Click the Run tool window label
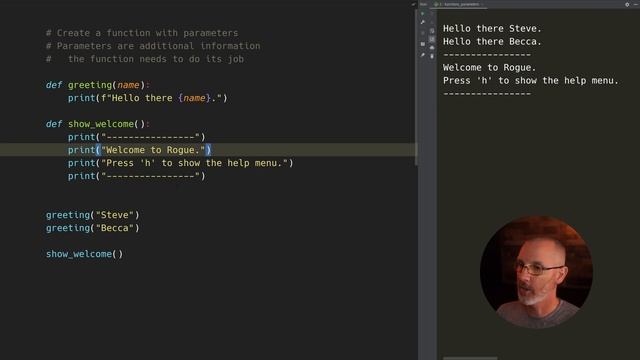Image resolution: width=640 pixels, height=360 pixels. 423,4
